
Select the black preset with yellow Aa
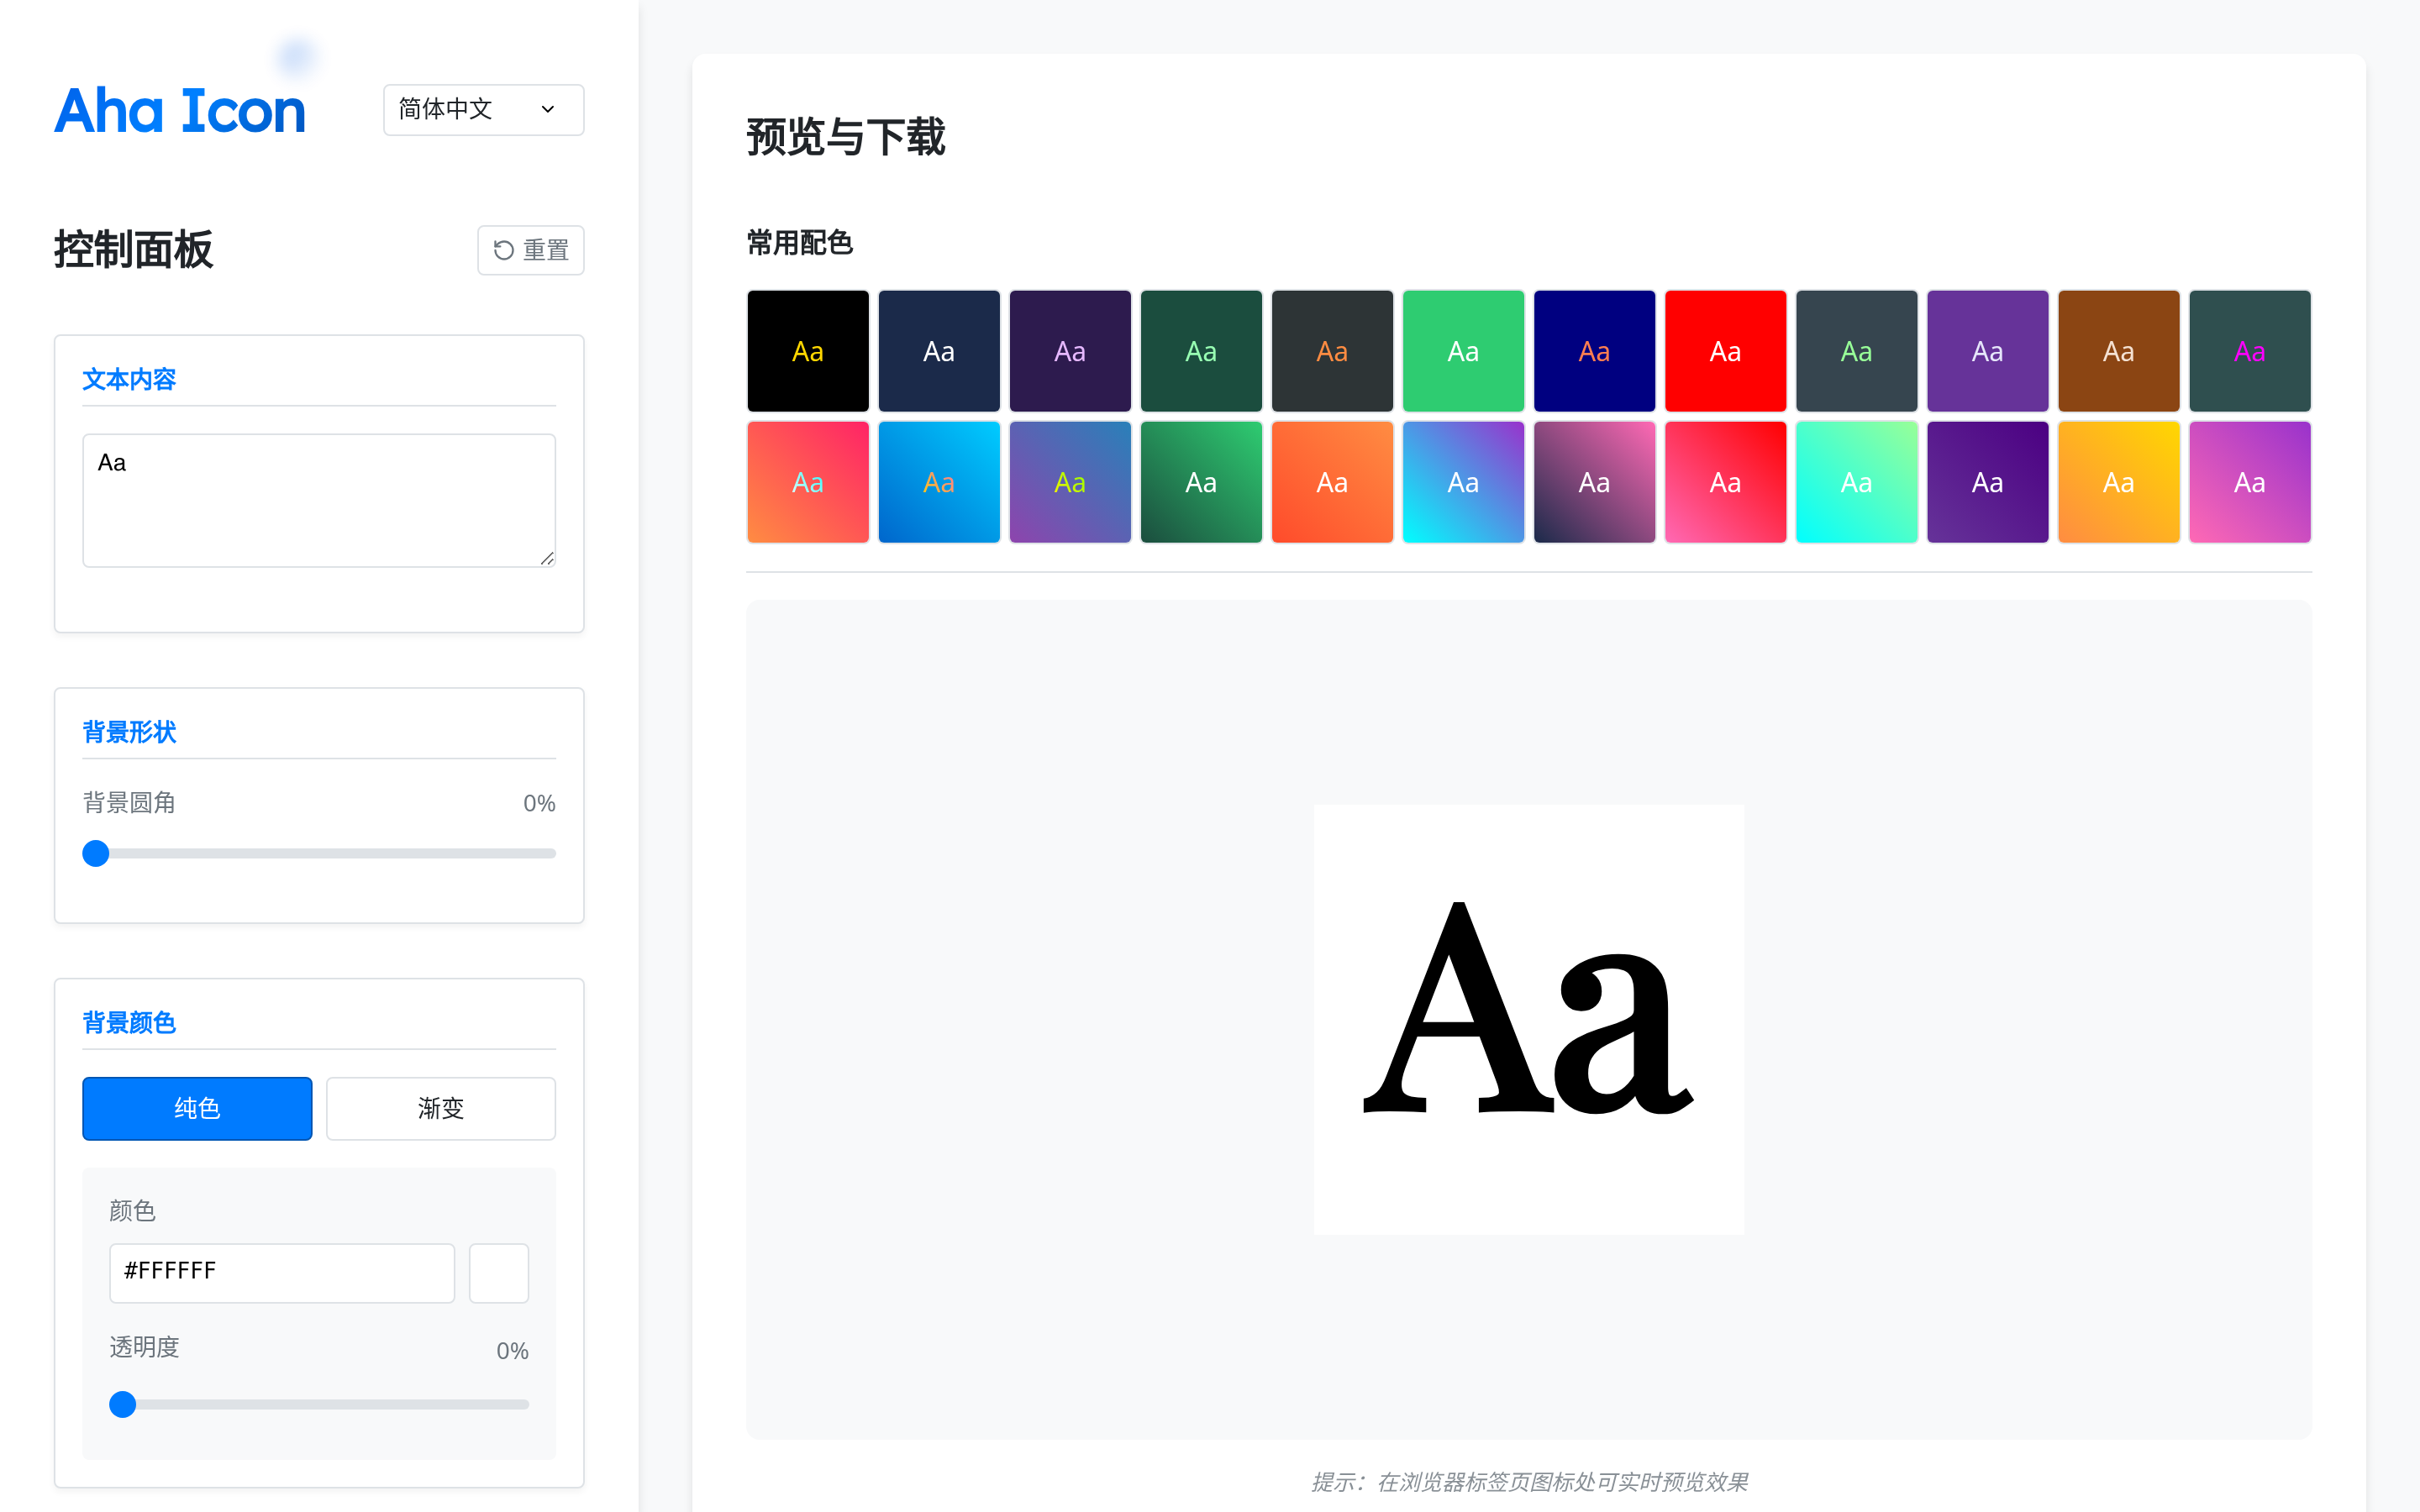808,351
